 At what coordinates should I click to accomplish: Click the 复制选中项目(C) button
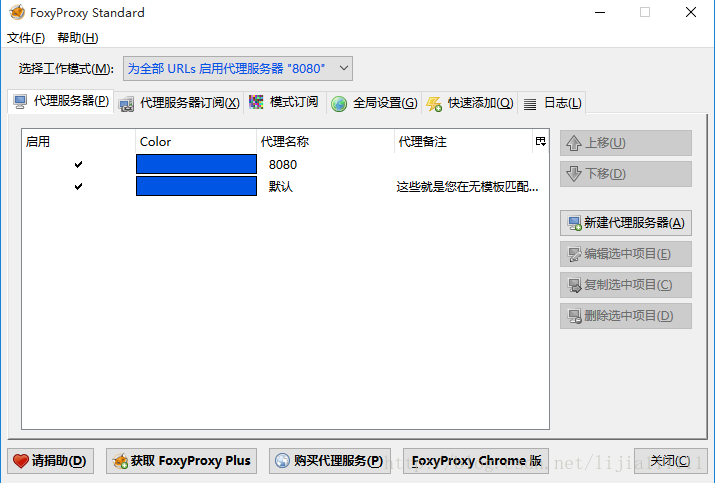[626, 285]
